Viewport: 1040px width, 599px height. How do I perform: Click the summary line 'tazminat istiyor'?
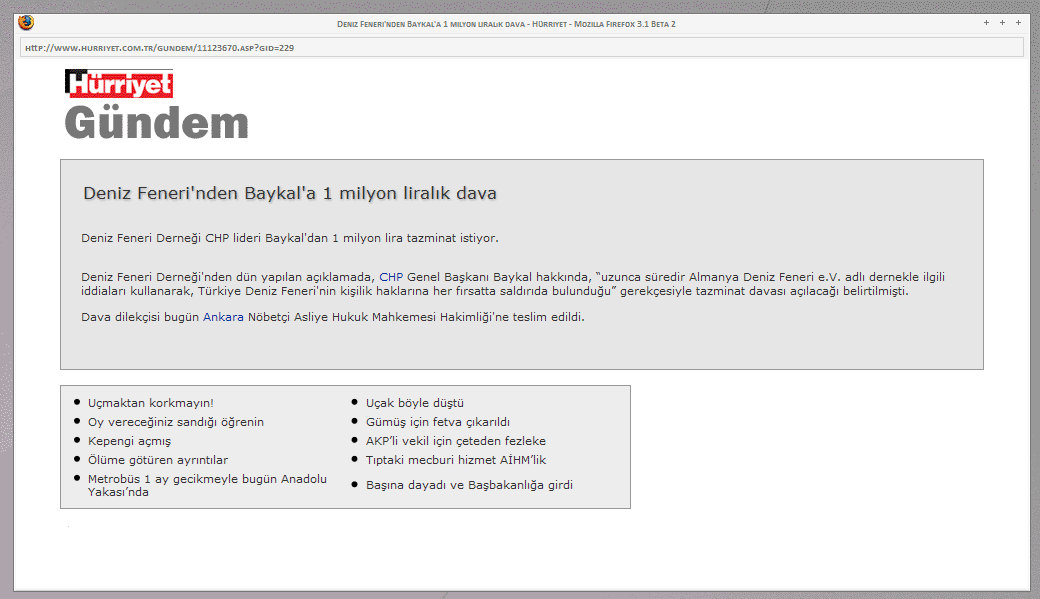coord(290,238)
